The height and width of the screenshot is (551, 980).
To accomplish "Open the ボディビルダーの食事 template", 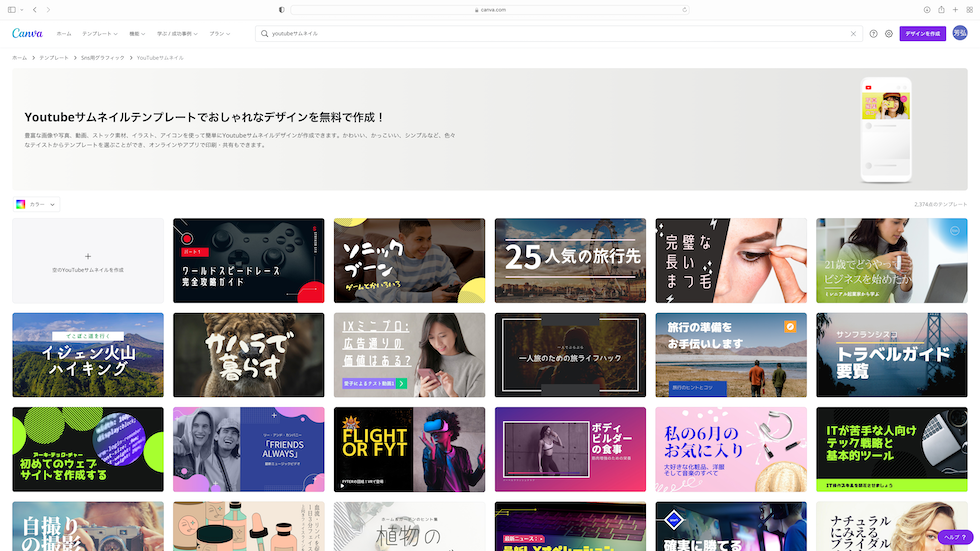I will pos(570,449).
